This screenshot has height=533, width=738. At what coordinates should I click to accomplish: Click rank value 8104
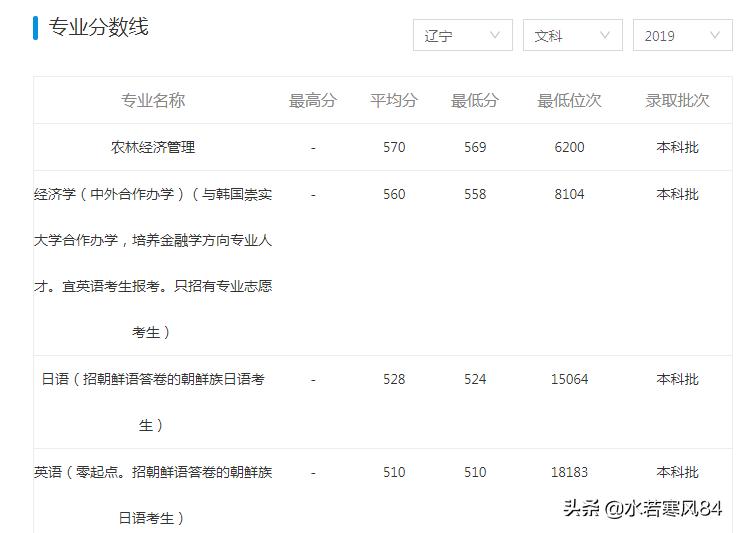pos(570,194)
